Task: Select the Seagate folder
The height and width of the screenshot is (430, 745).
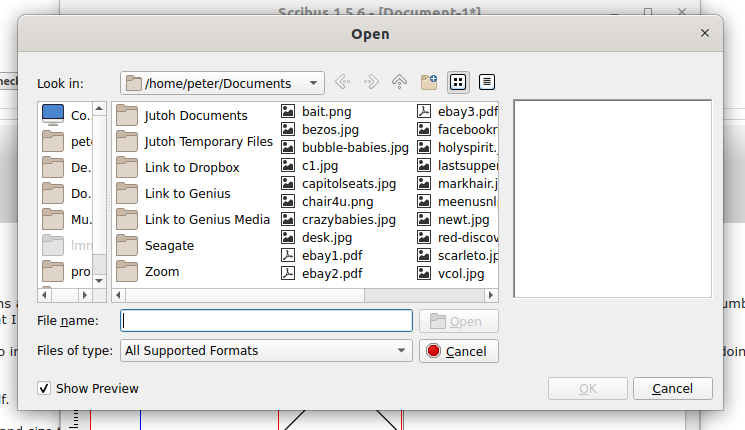Action: [169, 245]
